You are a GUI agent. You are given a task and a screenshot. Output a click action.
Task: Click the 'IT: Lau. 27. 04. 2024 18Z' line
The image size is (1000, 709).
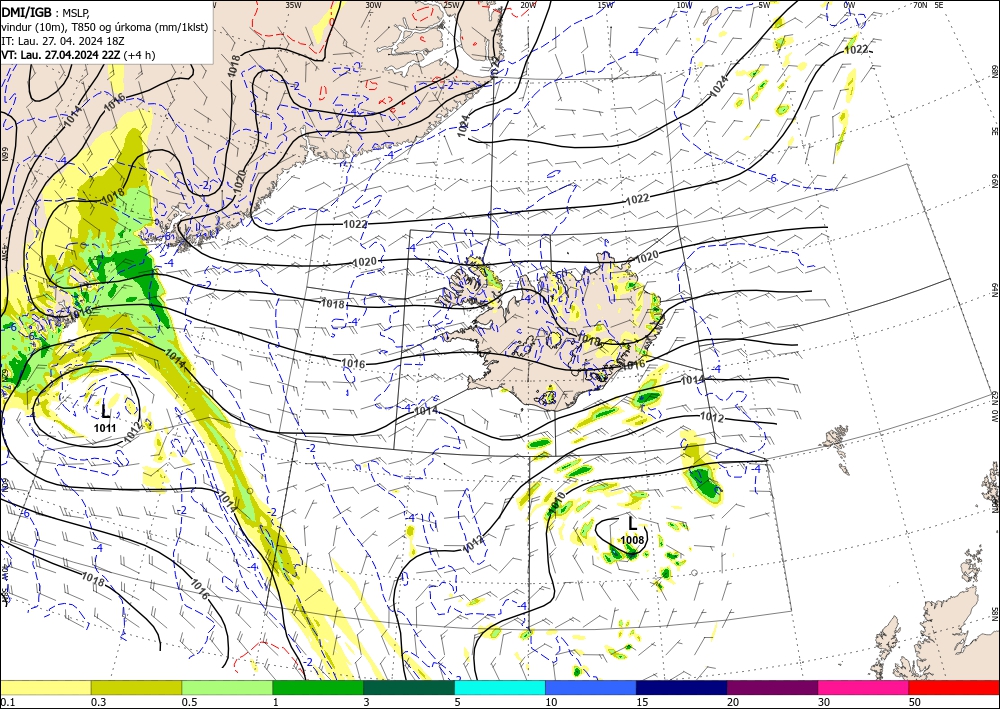tap(62, 41)
